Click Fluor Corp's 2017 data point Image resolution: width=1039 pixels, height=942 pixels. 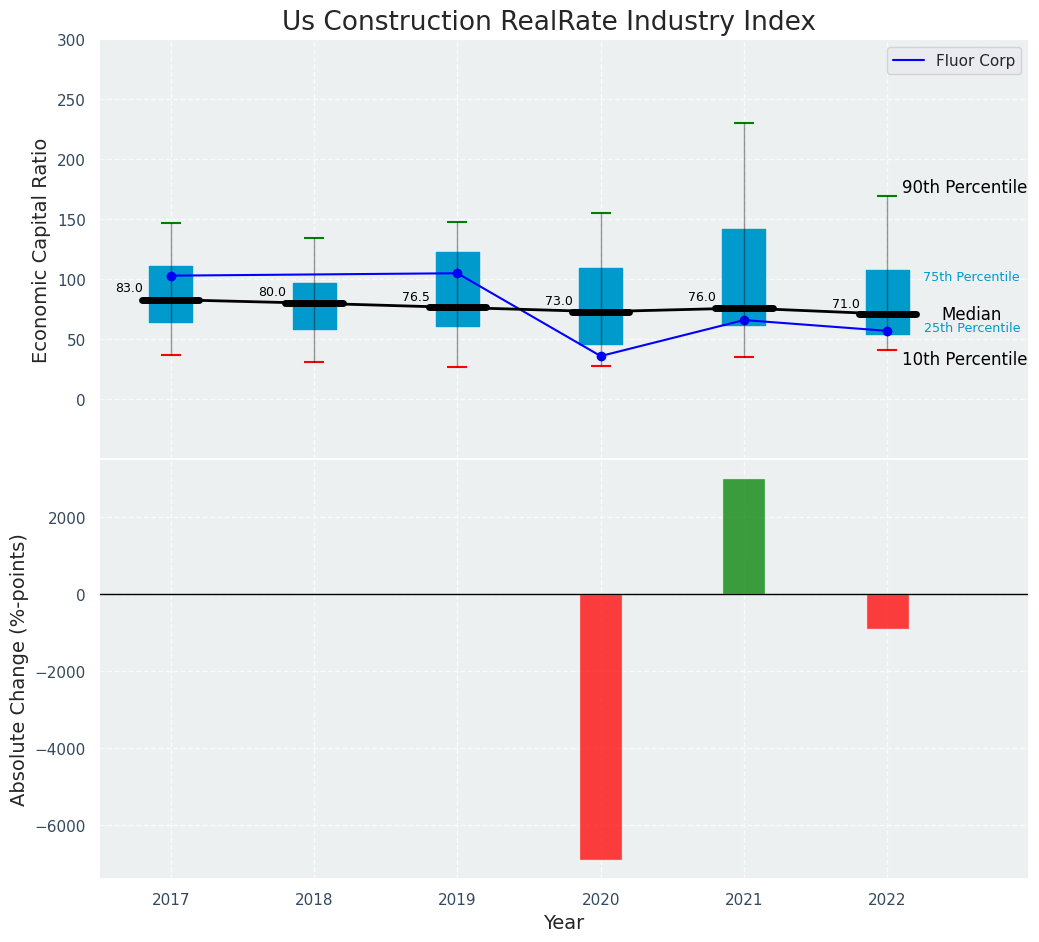tap(172, 276)
